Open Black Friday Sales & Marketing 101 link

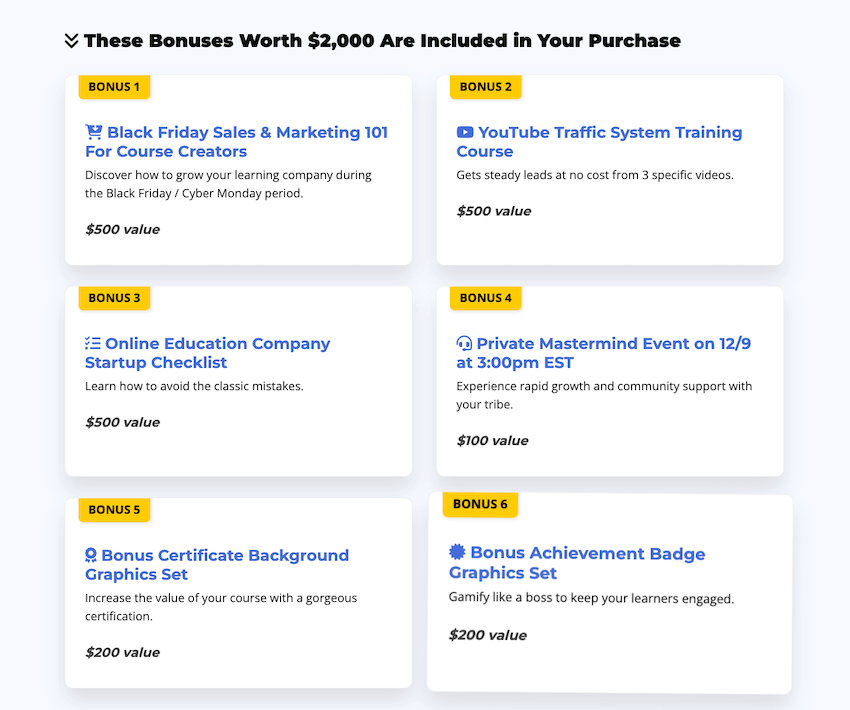click(237, 141)
